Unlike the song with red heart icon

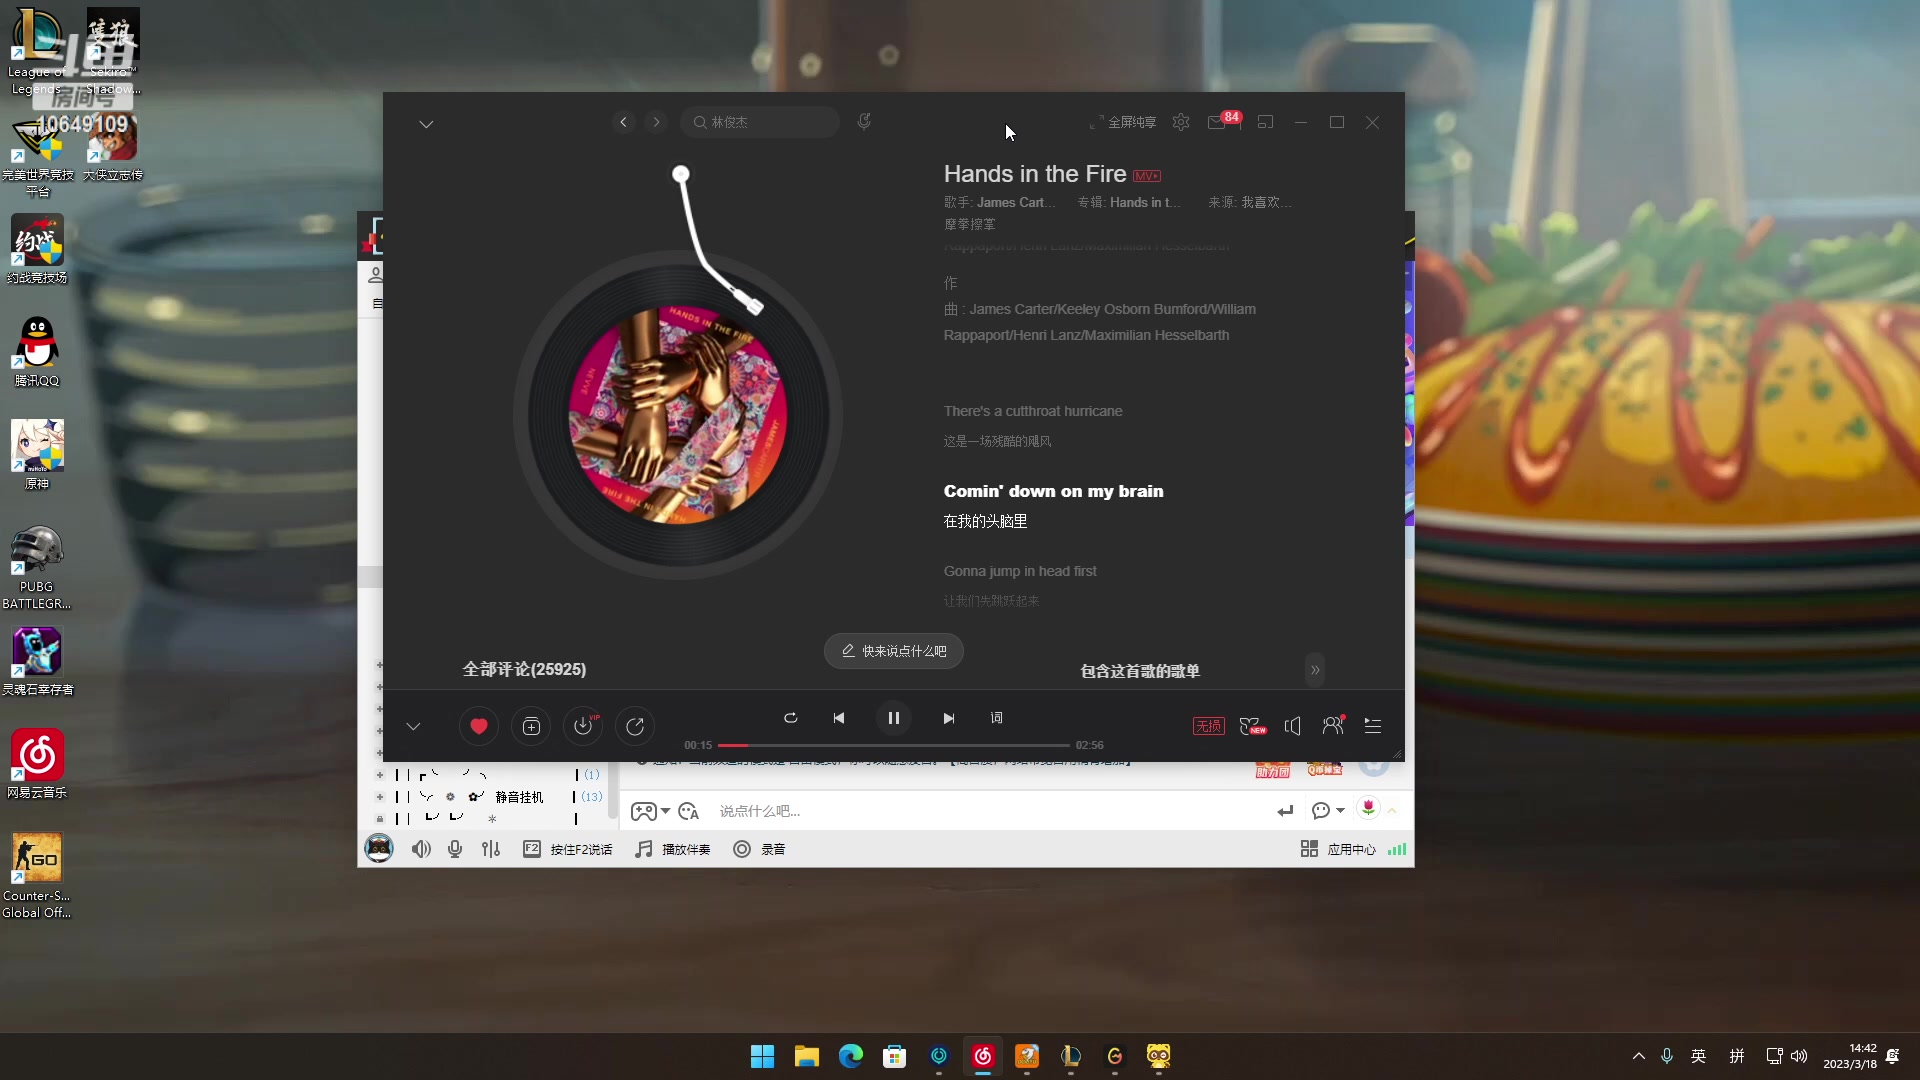[x=479, y=727]
